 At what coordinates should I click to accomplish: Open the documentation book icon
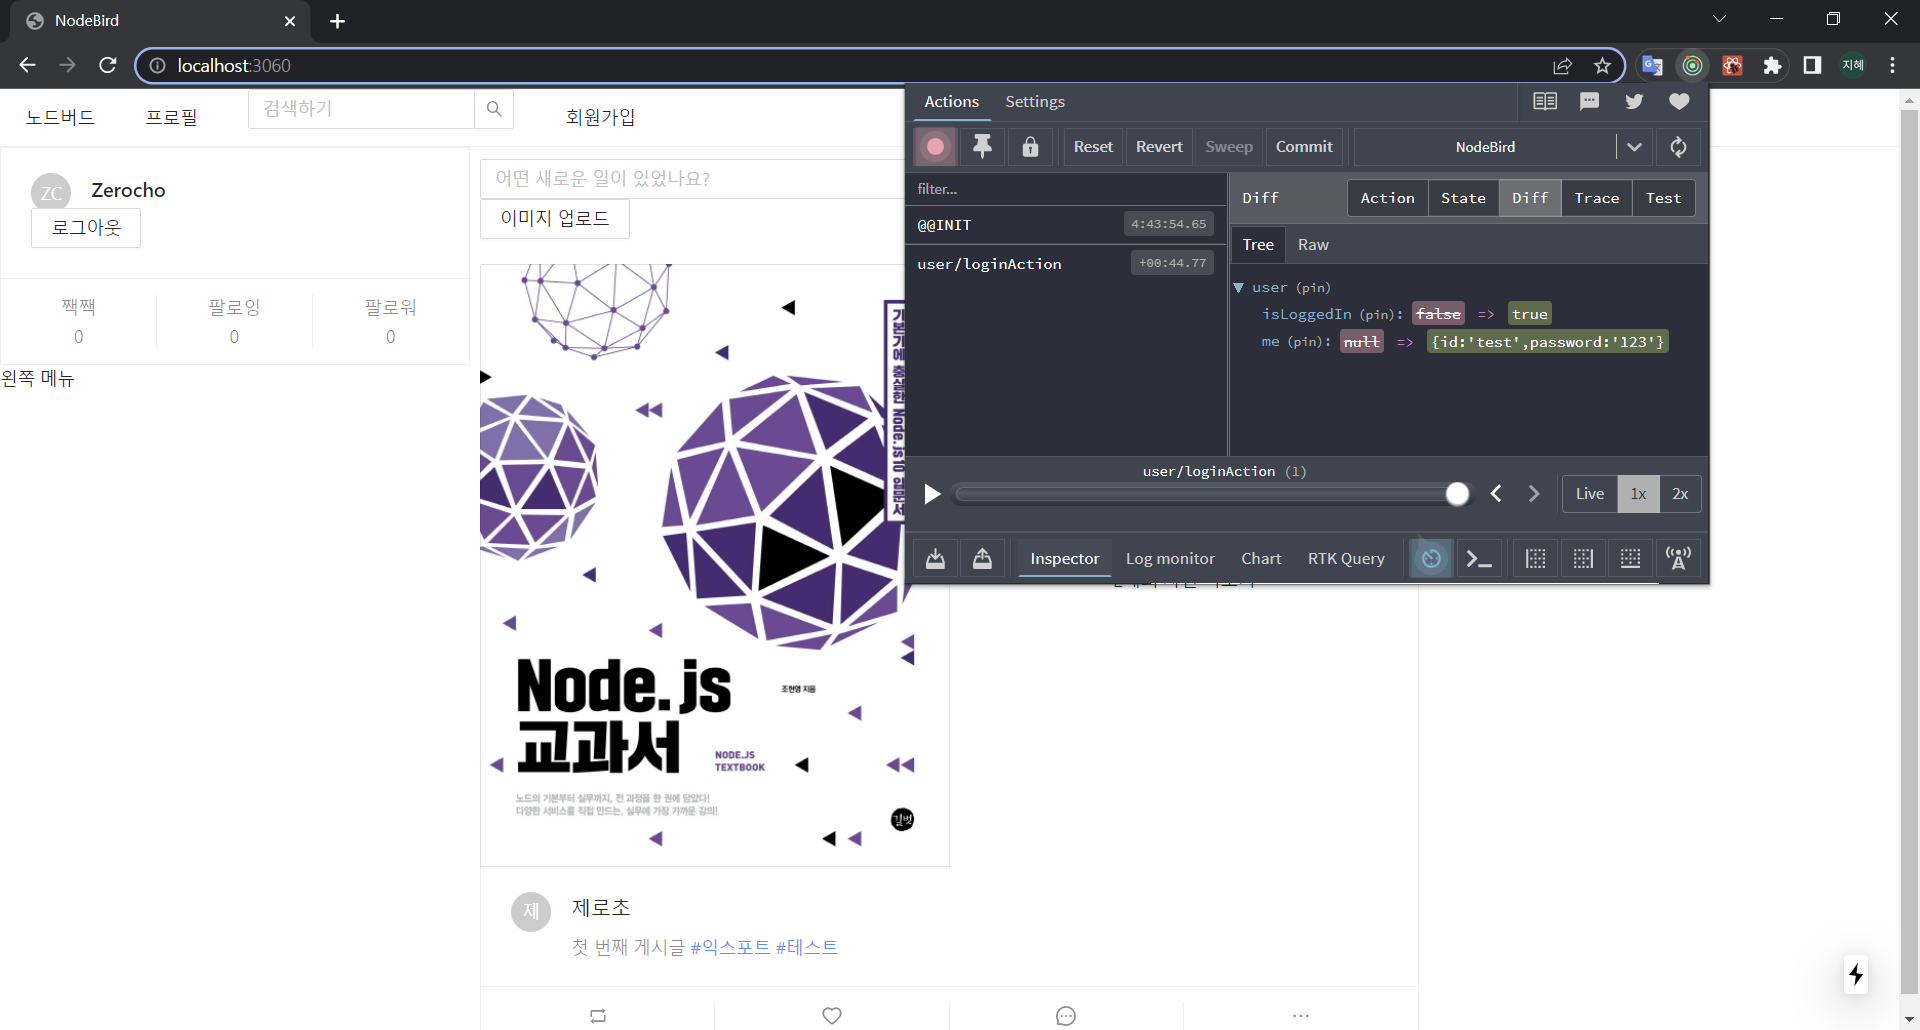tap(1545, 101)
